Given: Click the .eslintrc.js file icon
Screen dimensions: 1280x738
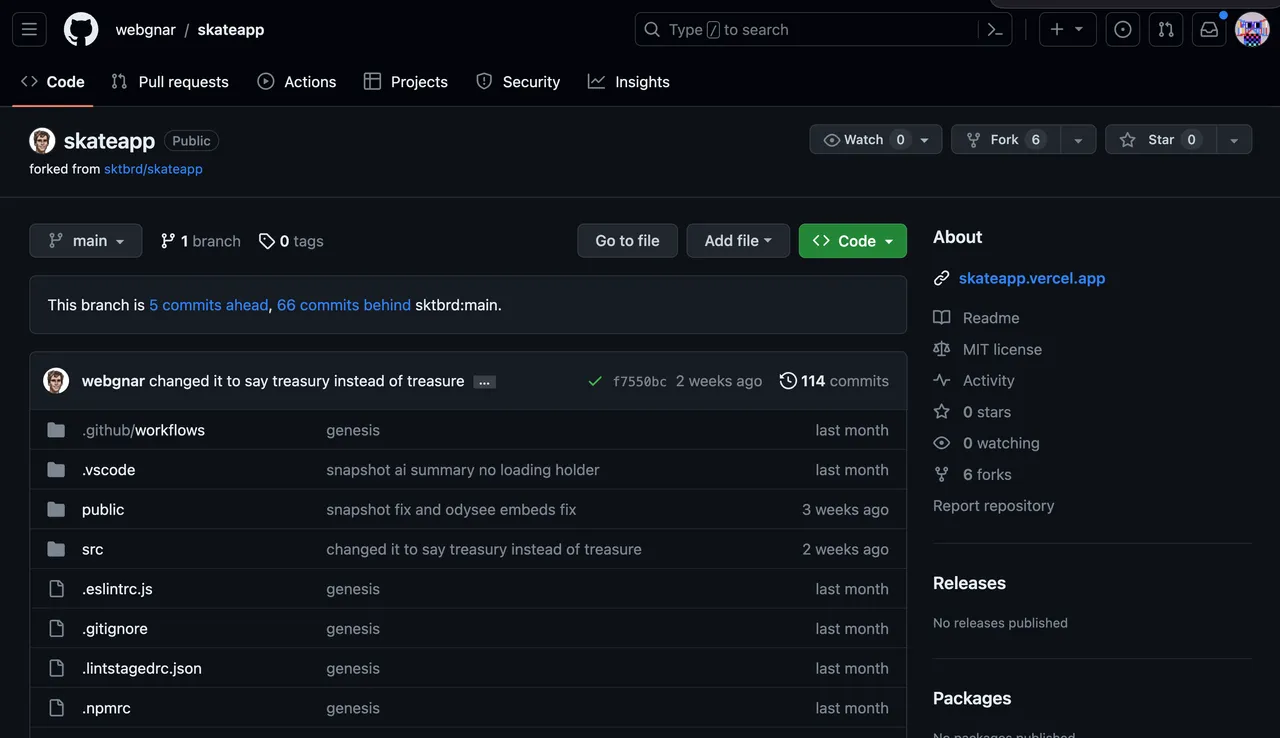Looking at the screenshot, I should [56, 589].
